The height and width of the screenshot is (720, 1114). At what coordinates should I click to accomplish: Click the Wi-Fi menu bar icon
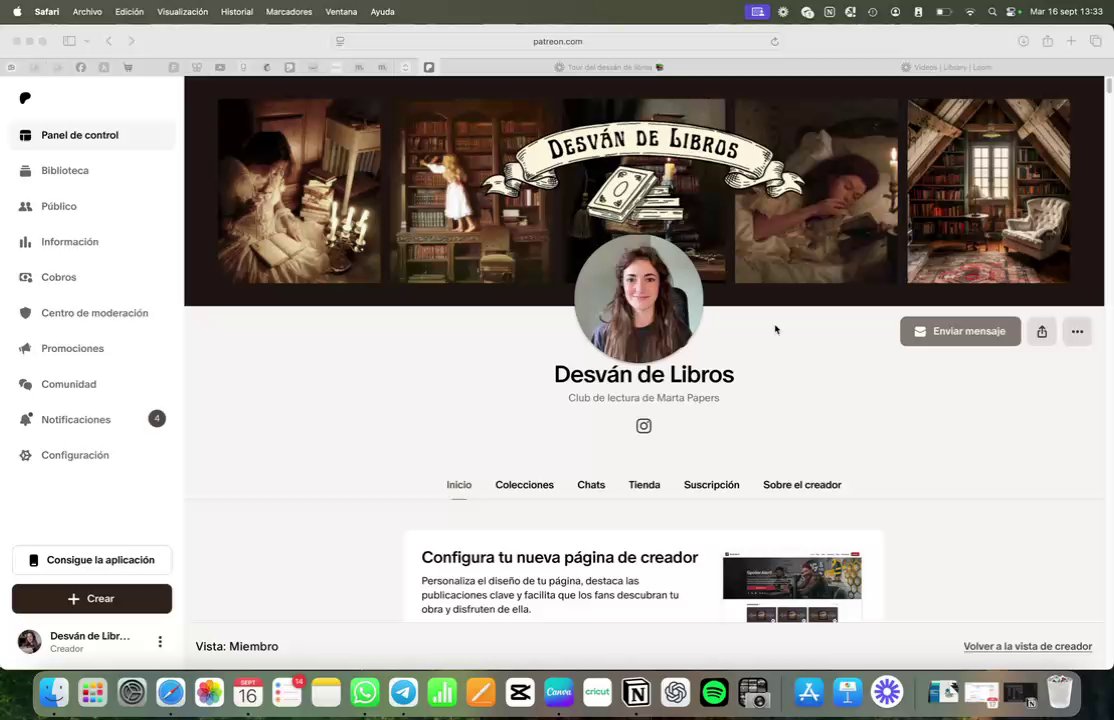coord(970,11)
